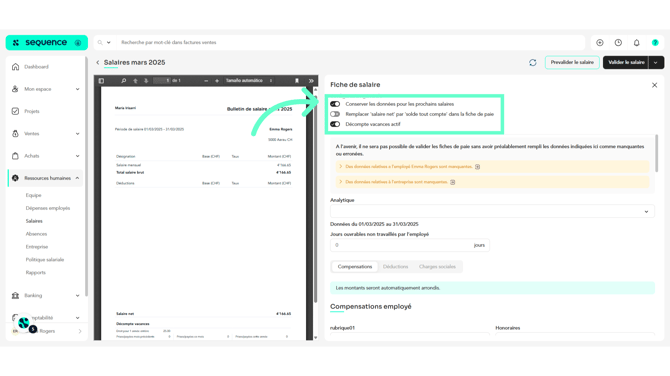Screen dimensions: 670x376
Task: Open Entreprise in sidebar
Action: tap(37, 247)
